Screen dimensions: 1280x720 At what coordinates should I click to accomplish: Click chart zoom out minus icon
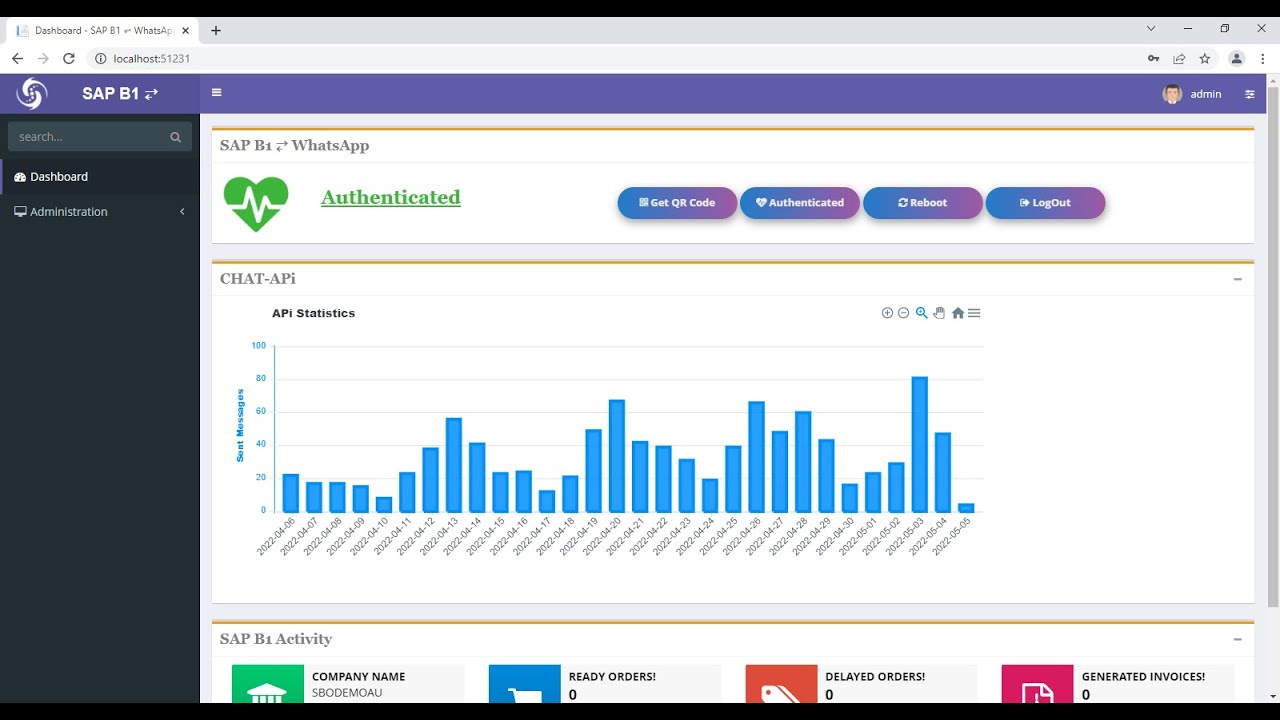point(904,313)
